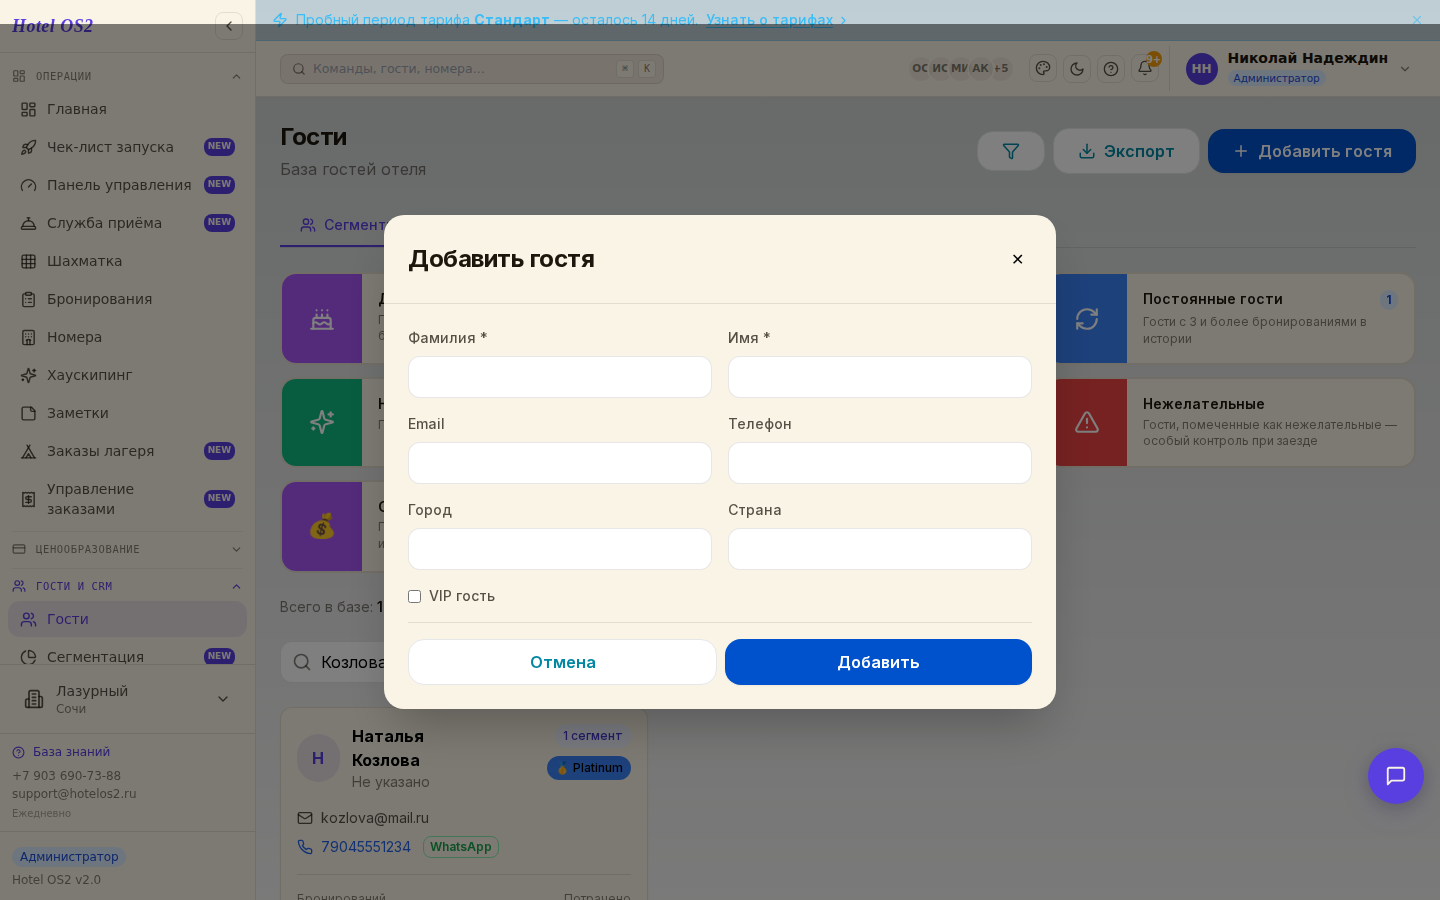Click the Город input field
Screen dimensions: 1440x900
point(560,549)
